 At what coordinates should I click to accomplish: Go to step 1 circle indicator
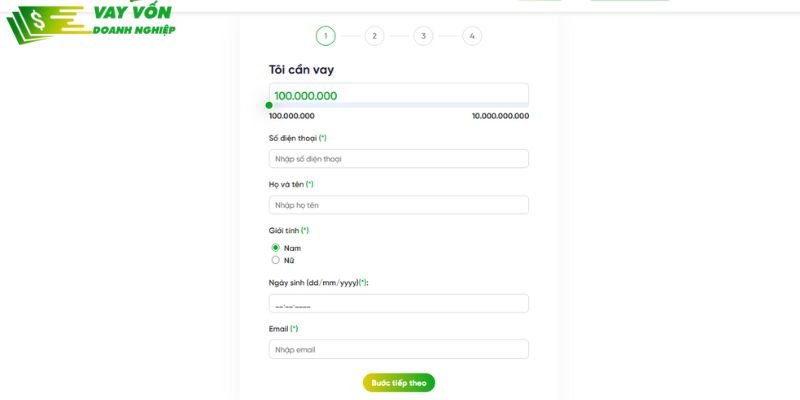click(x=326, y=36)
